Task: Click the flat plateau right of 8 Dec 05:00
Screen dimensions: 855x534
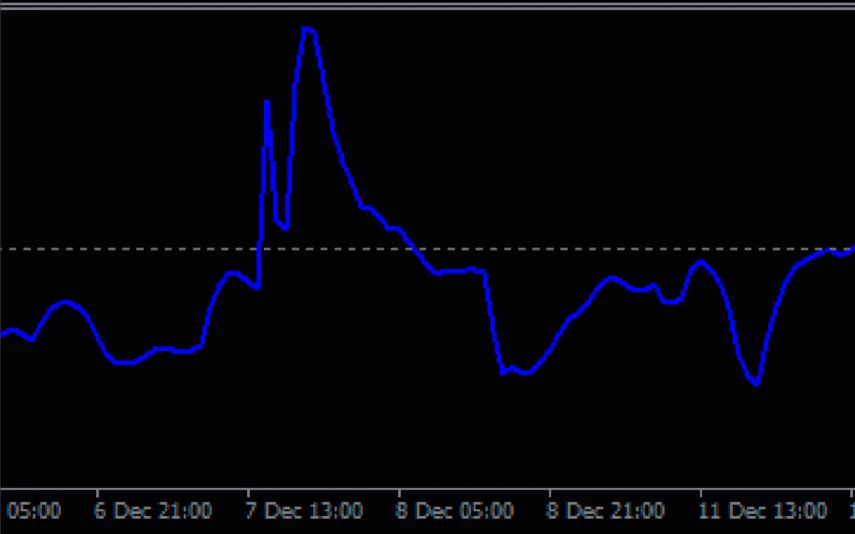Action: [462, 270]
